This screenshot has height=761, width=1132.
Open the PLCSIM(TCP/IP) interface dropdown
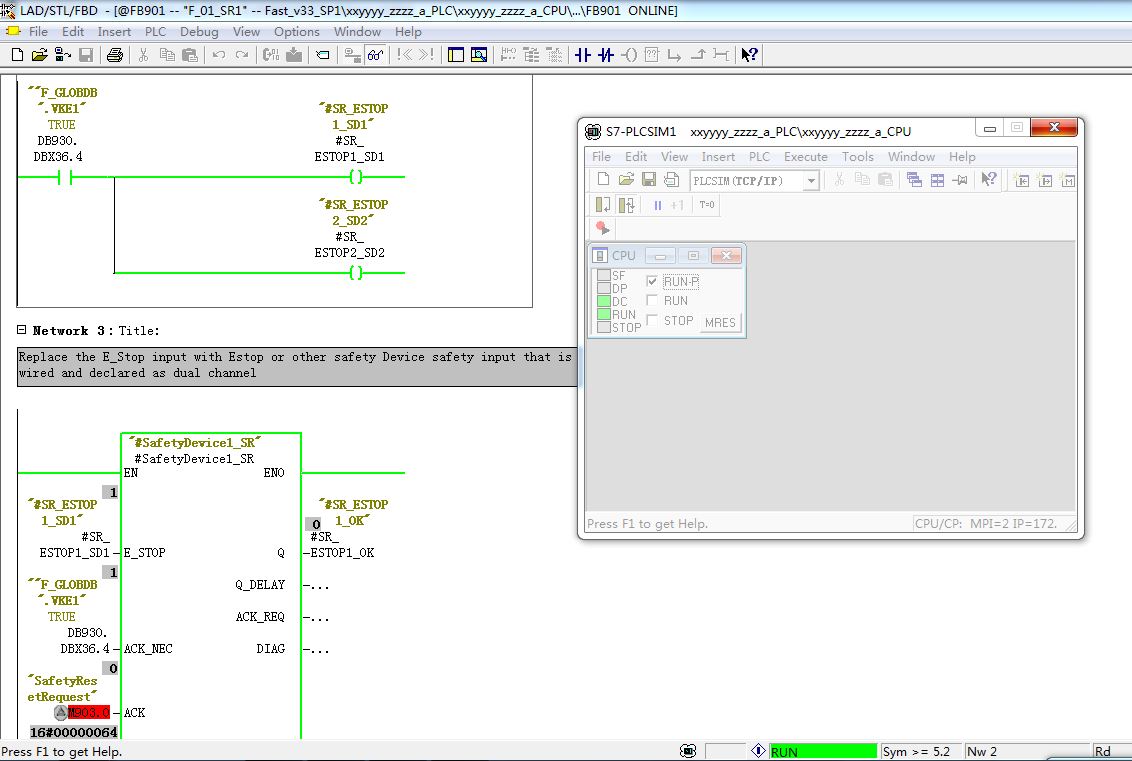(x=811, y=181)
